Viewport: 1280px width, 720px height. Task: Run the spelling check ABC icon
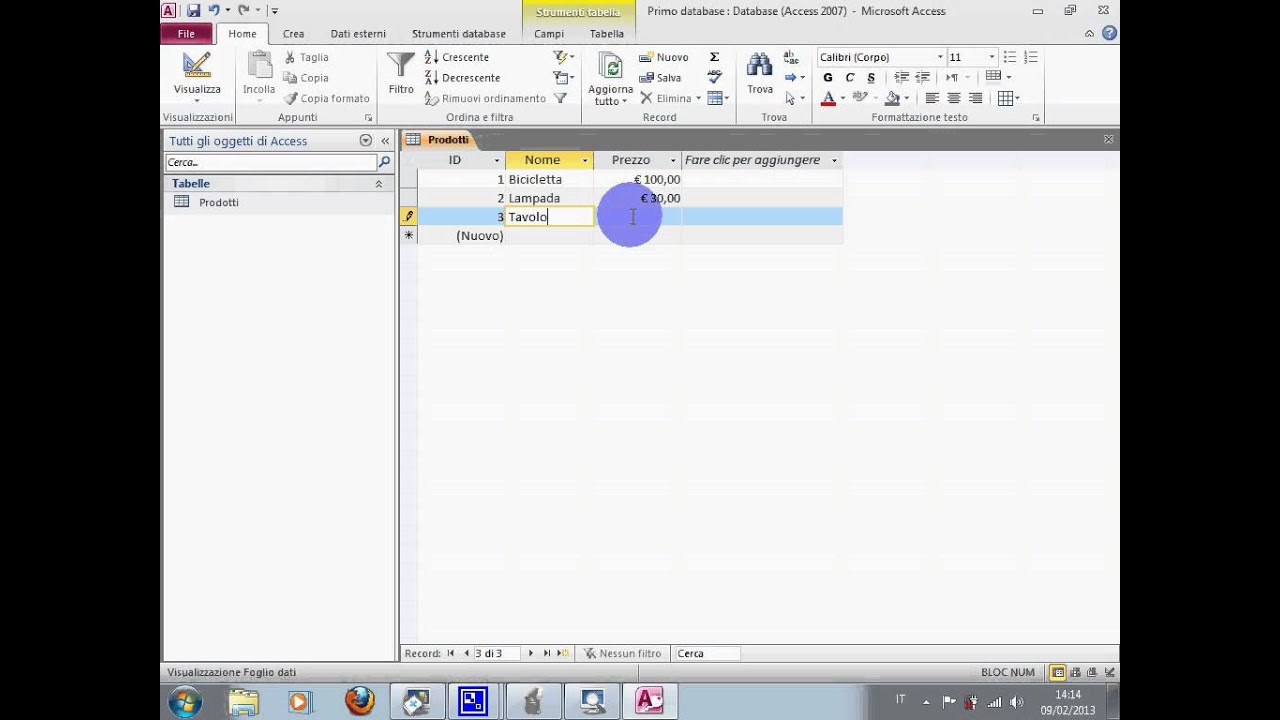click(714, 77)
